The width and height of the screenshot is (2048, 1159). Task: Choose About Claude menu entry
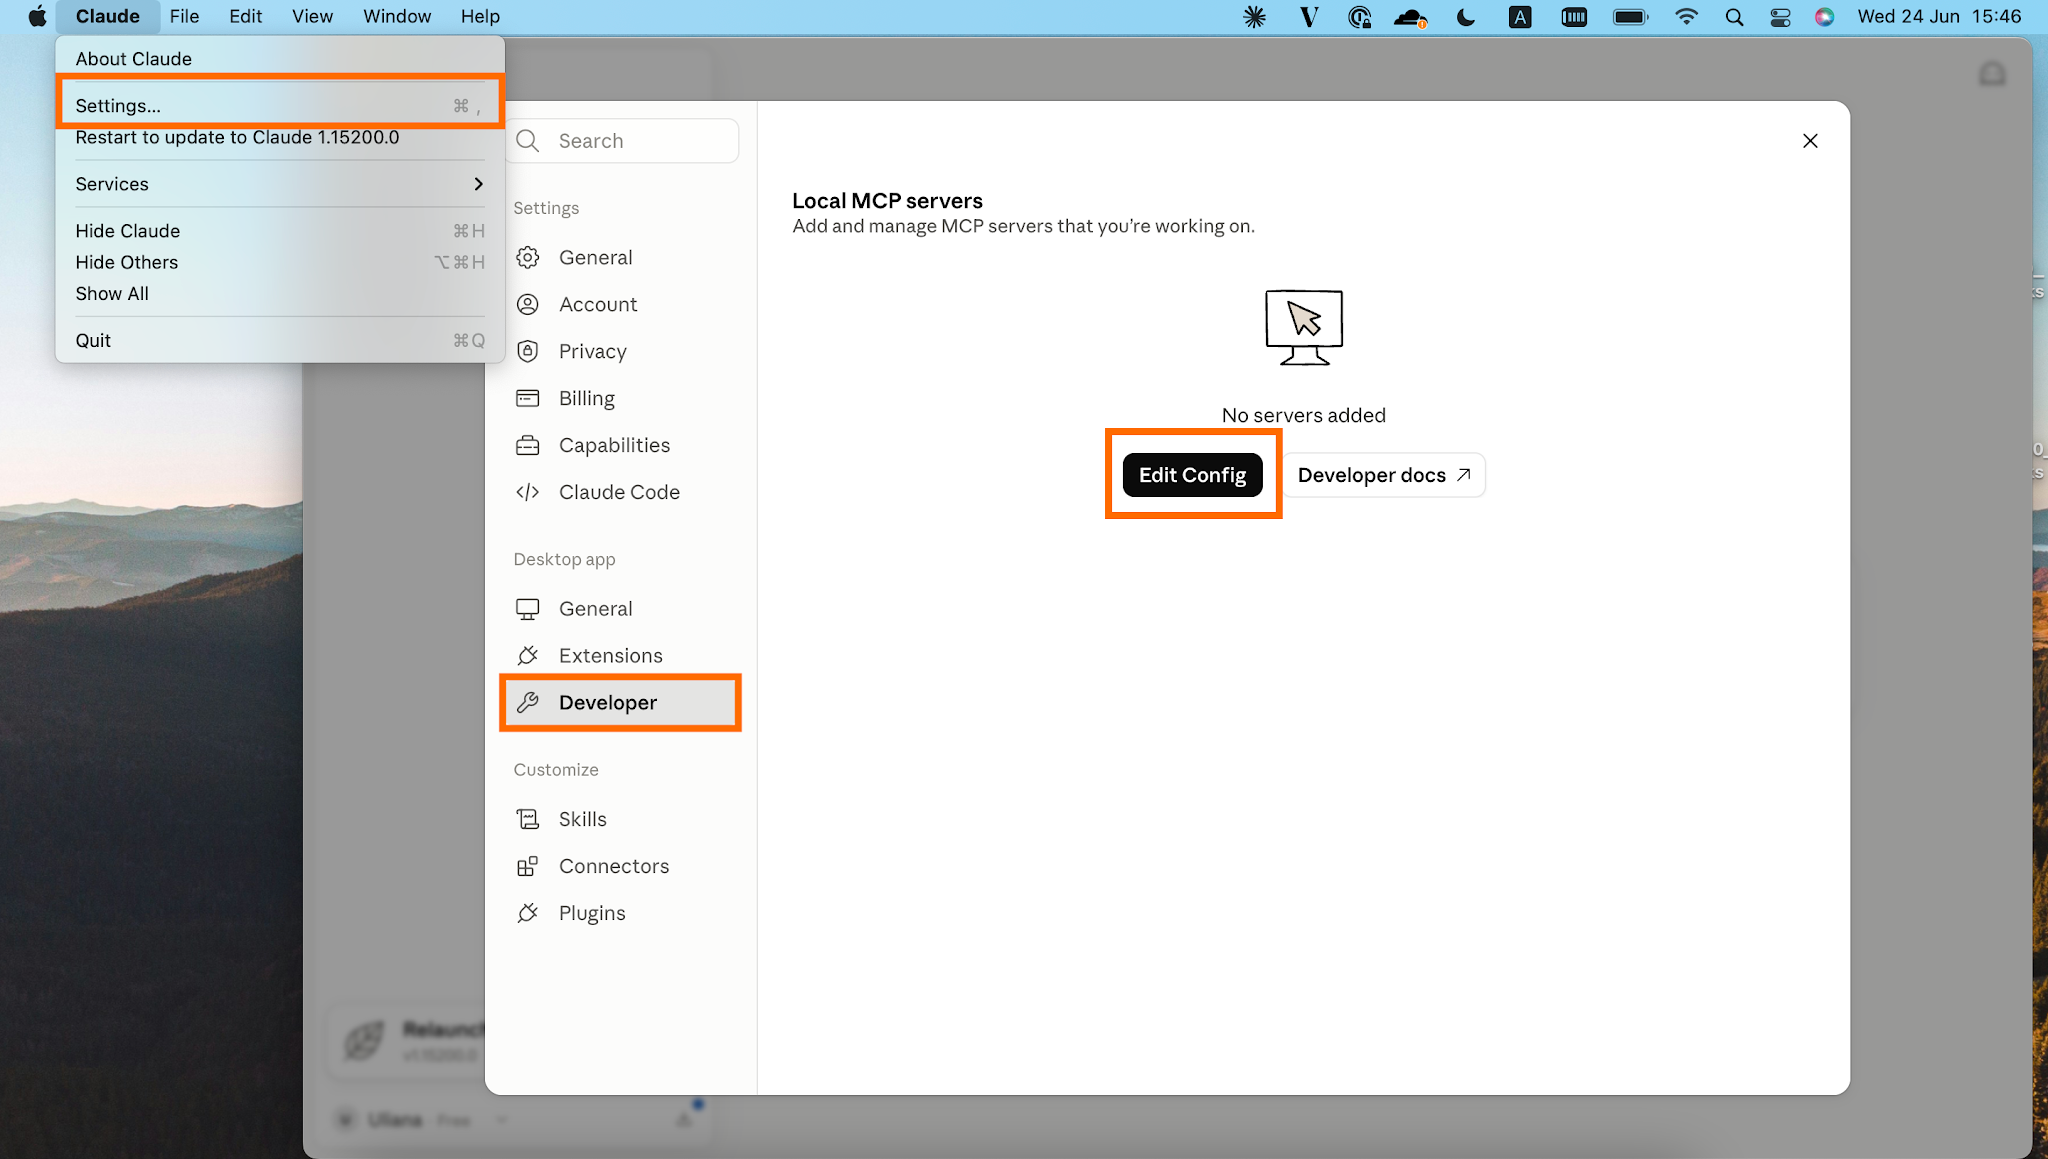click(280, 59)
